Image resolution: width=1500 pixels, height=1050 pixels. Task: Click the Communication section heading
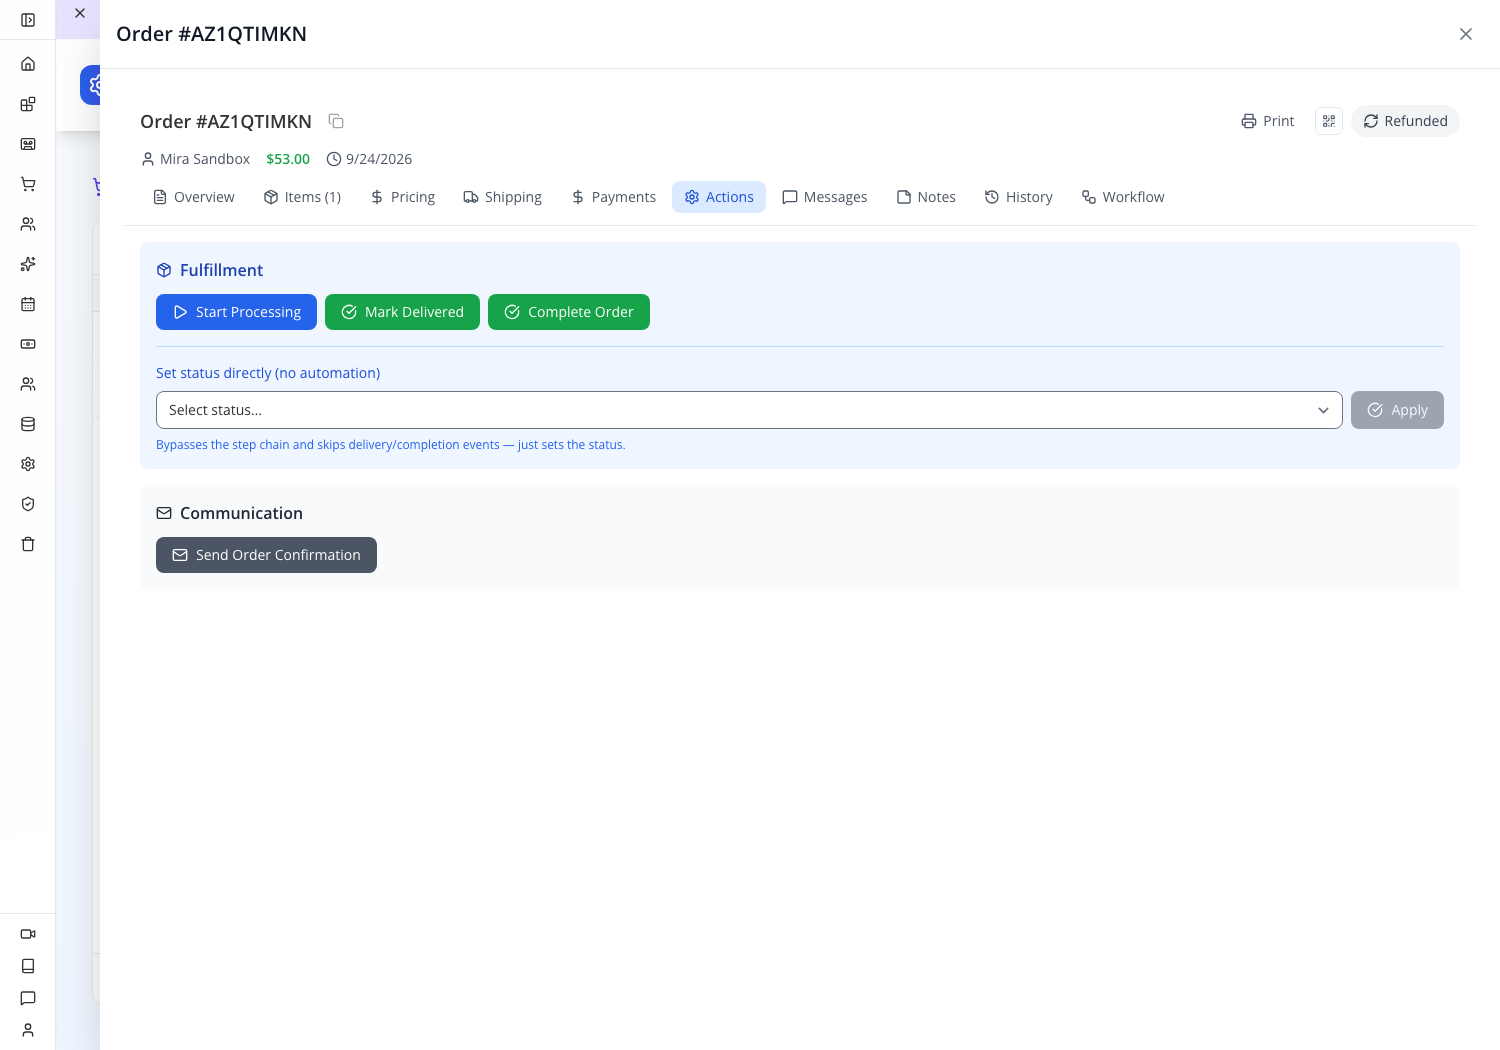click(x=241, y=513)
